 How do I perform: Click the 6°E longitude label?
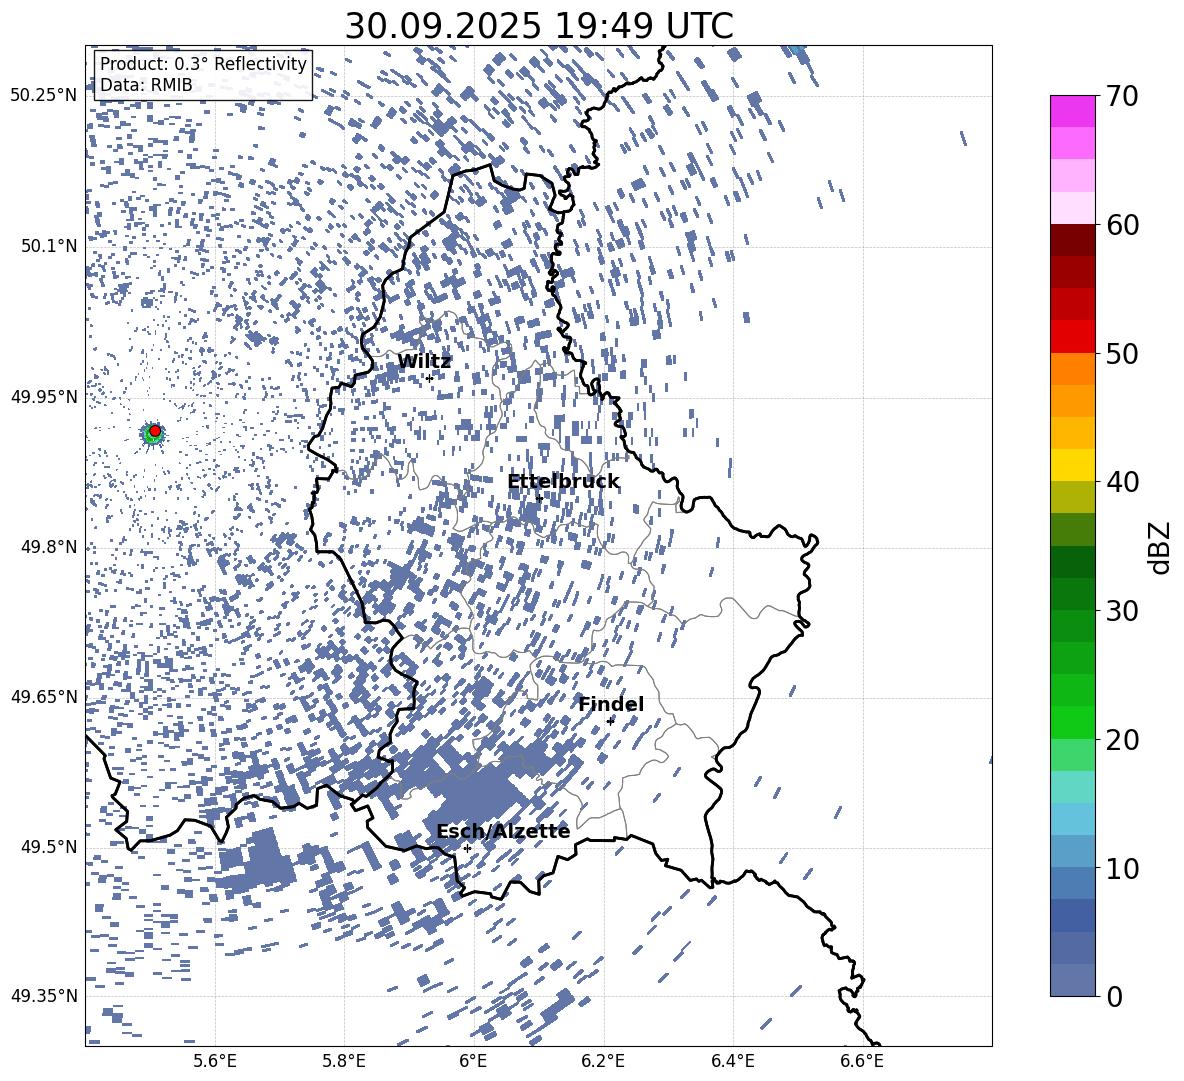pos(473,1061)
